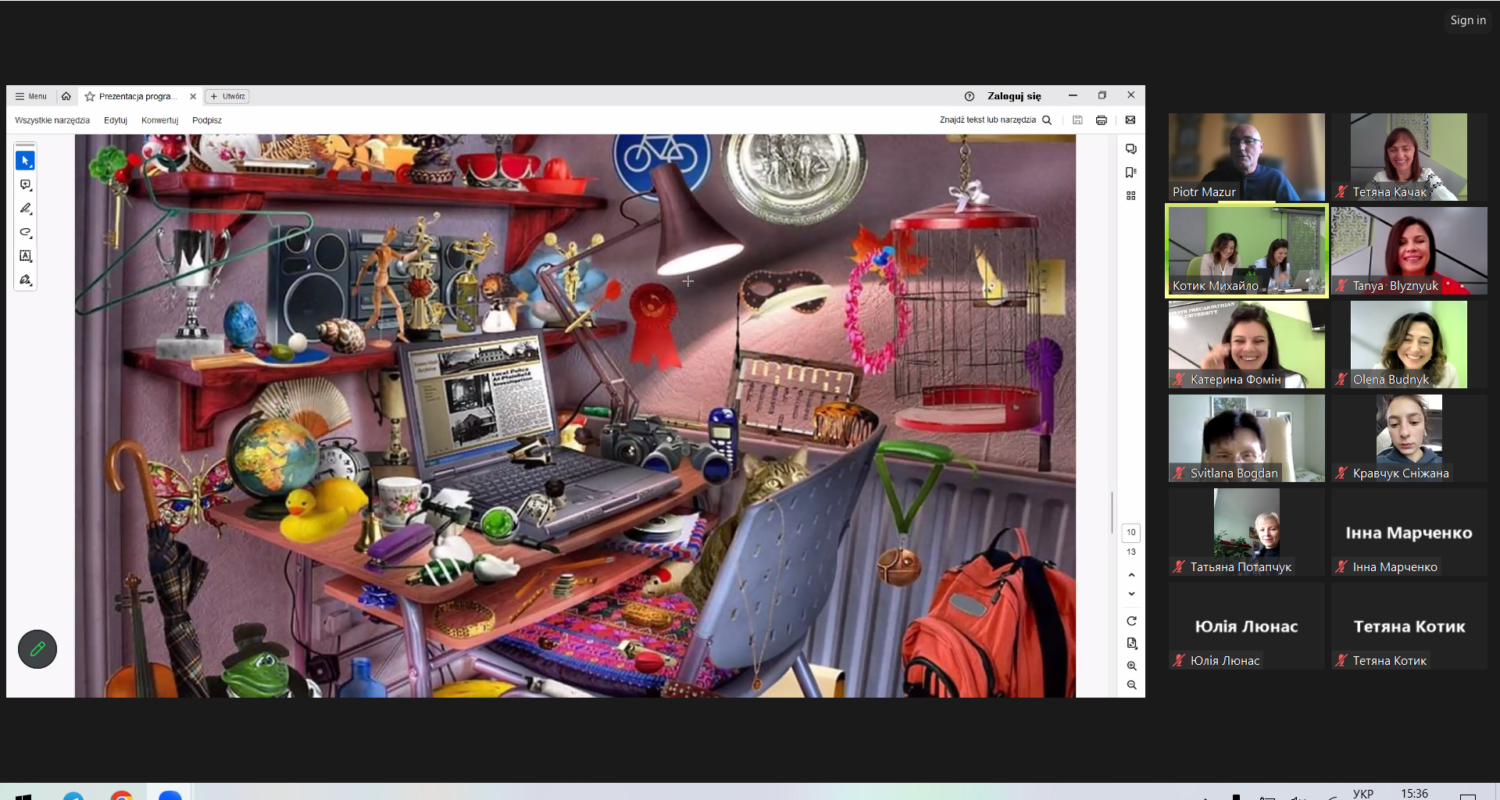Star the Prezentacja document tab

(90, 97)
